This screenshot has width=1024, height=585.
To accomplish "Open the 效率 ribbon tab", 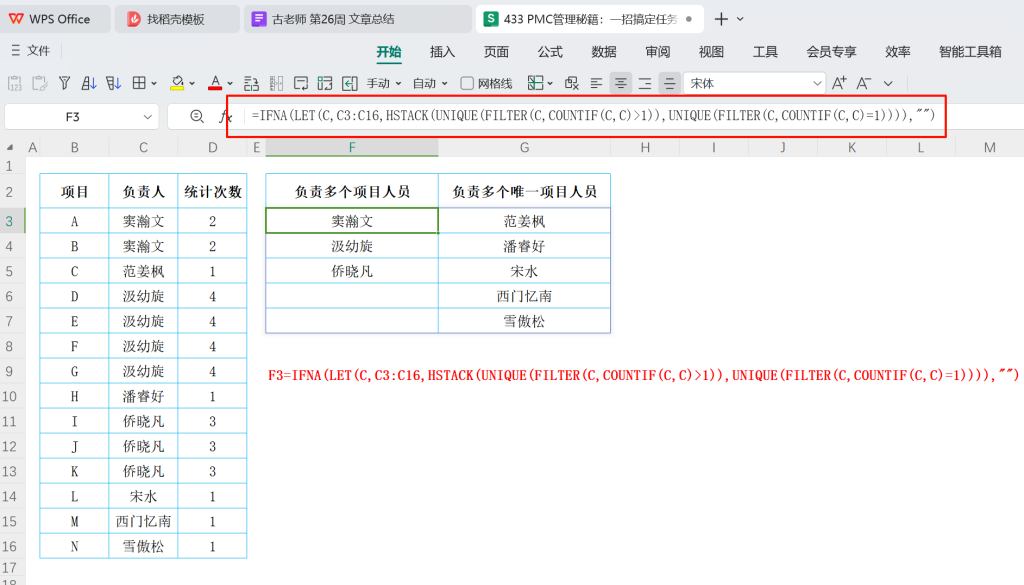I will tap(897, 52).
